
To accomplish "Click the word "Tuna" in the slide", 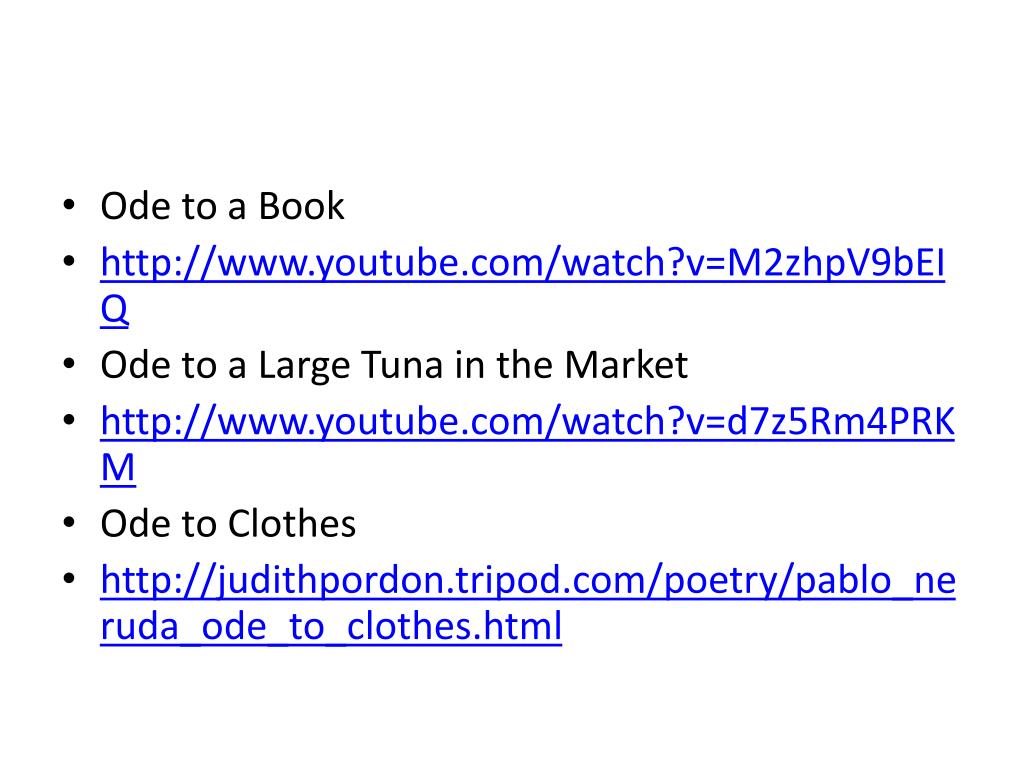I will point(402,365).
